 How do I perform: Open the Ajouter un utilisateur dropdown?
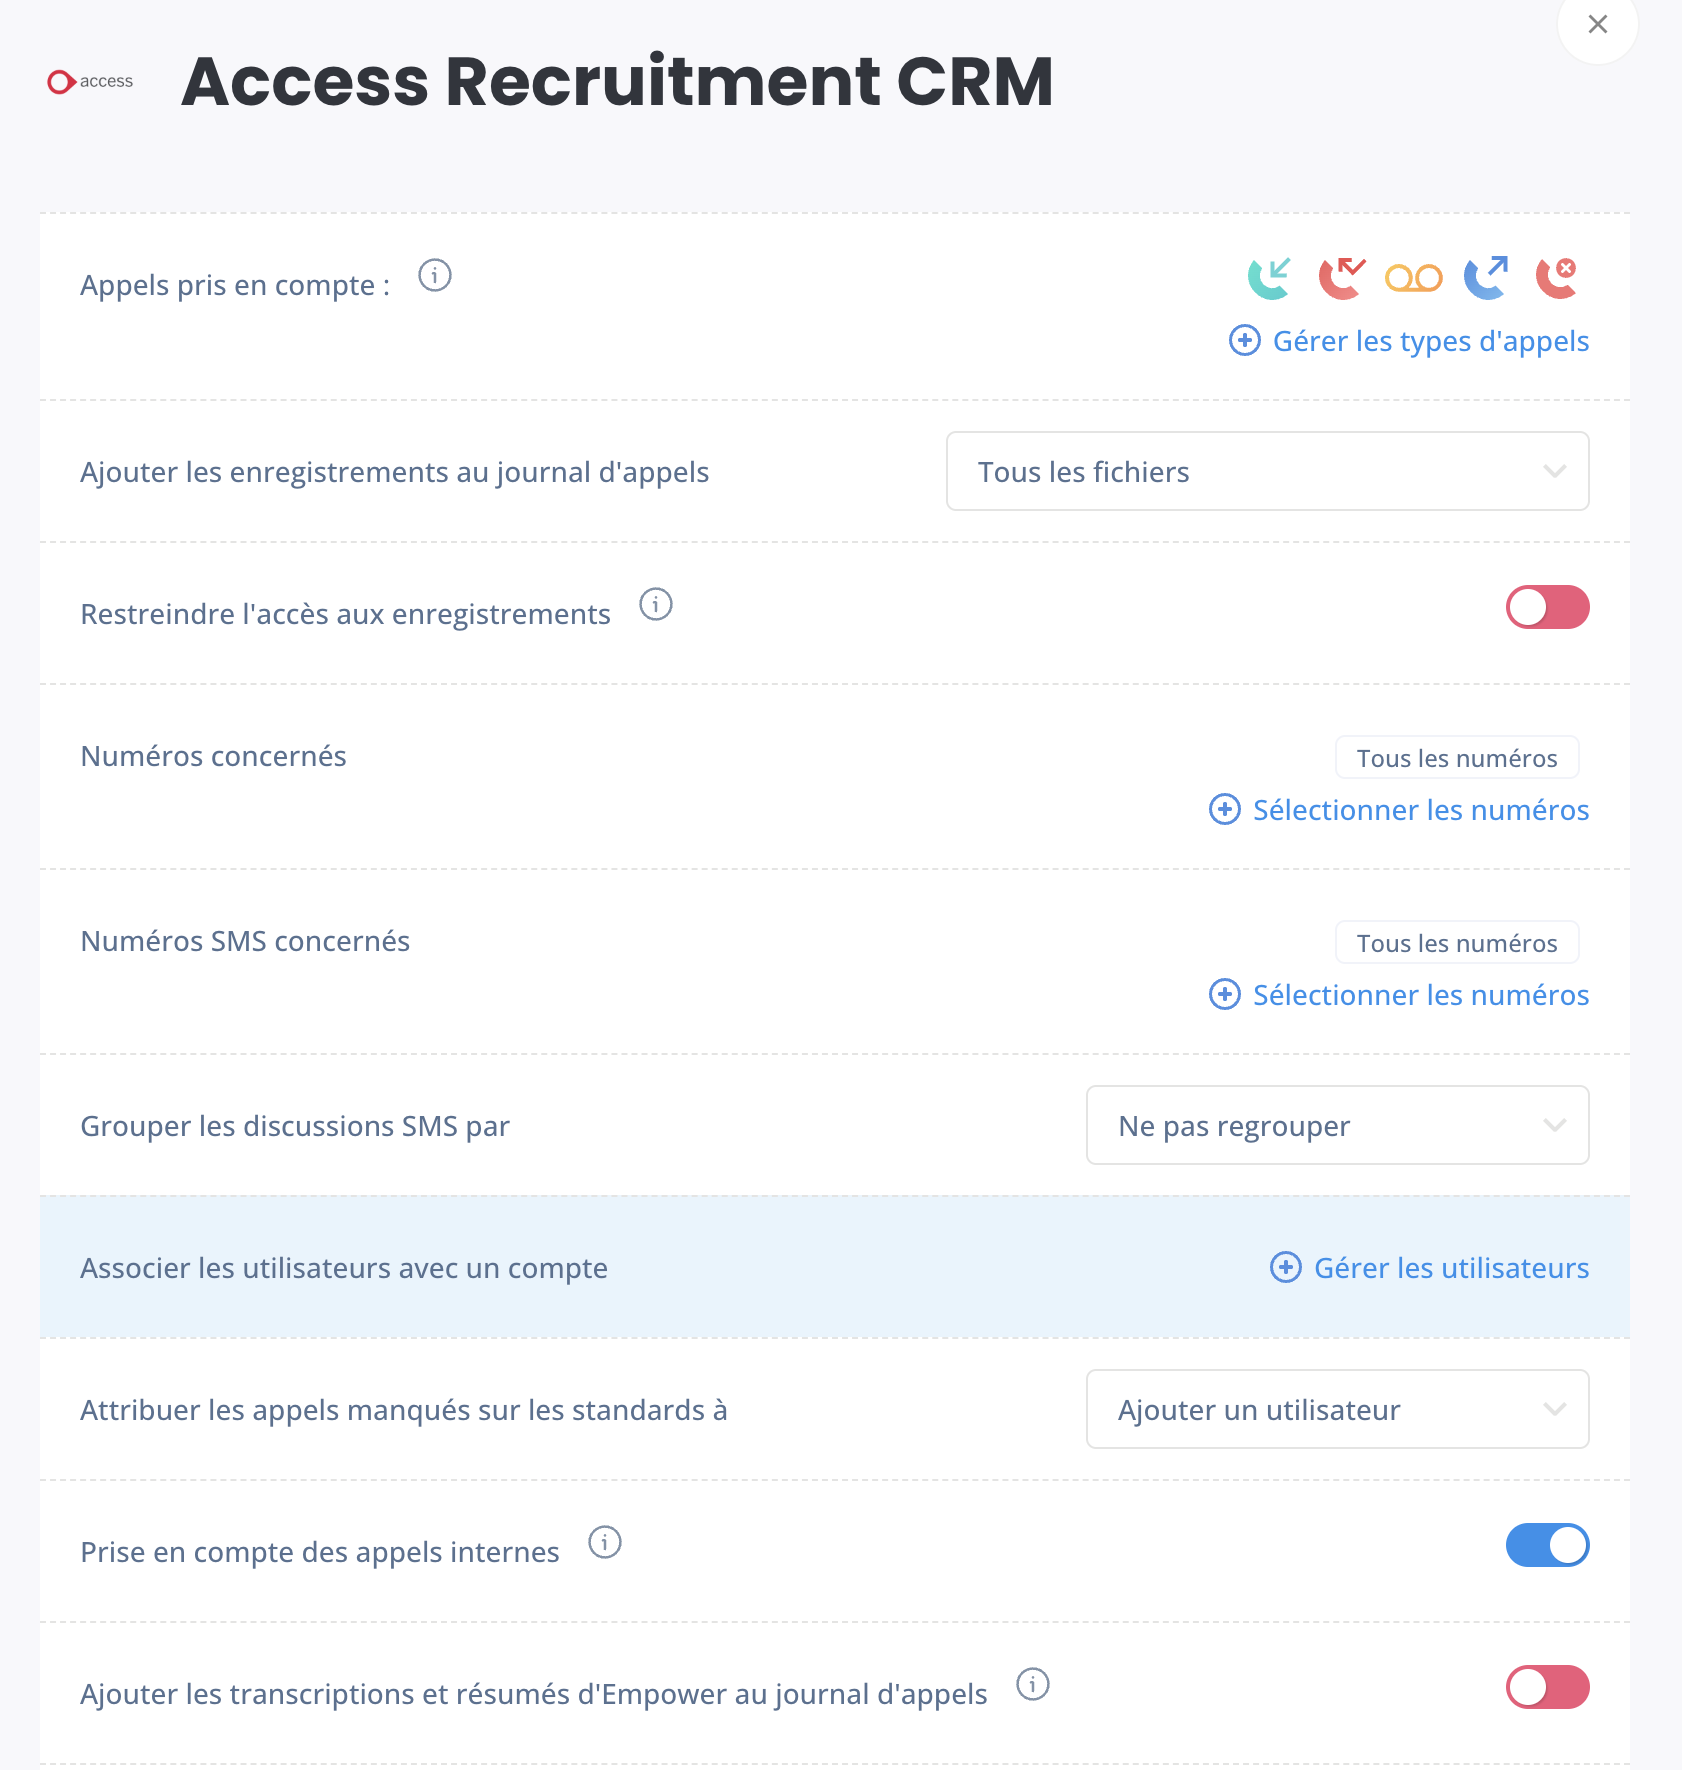[x=1337, y=1409]
